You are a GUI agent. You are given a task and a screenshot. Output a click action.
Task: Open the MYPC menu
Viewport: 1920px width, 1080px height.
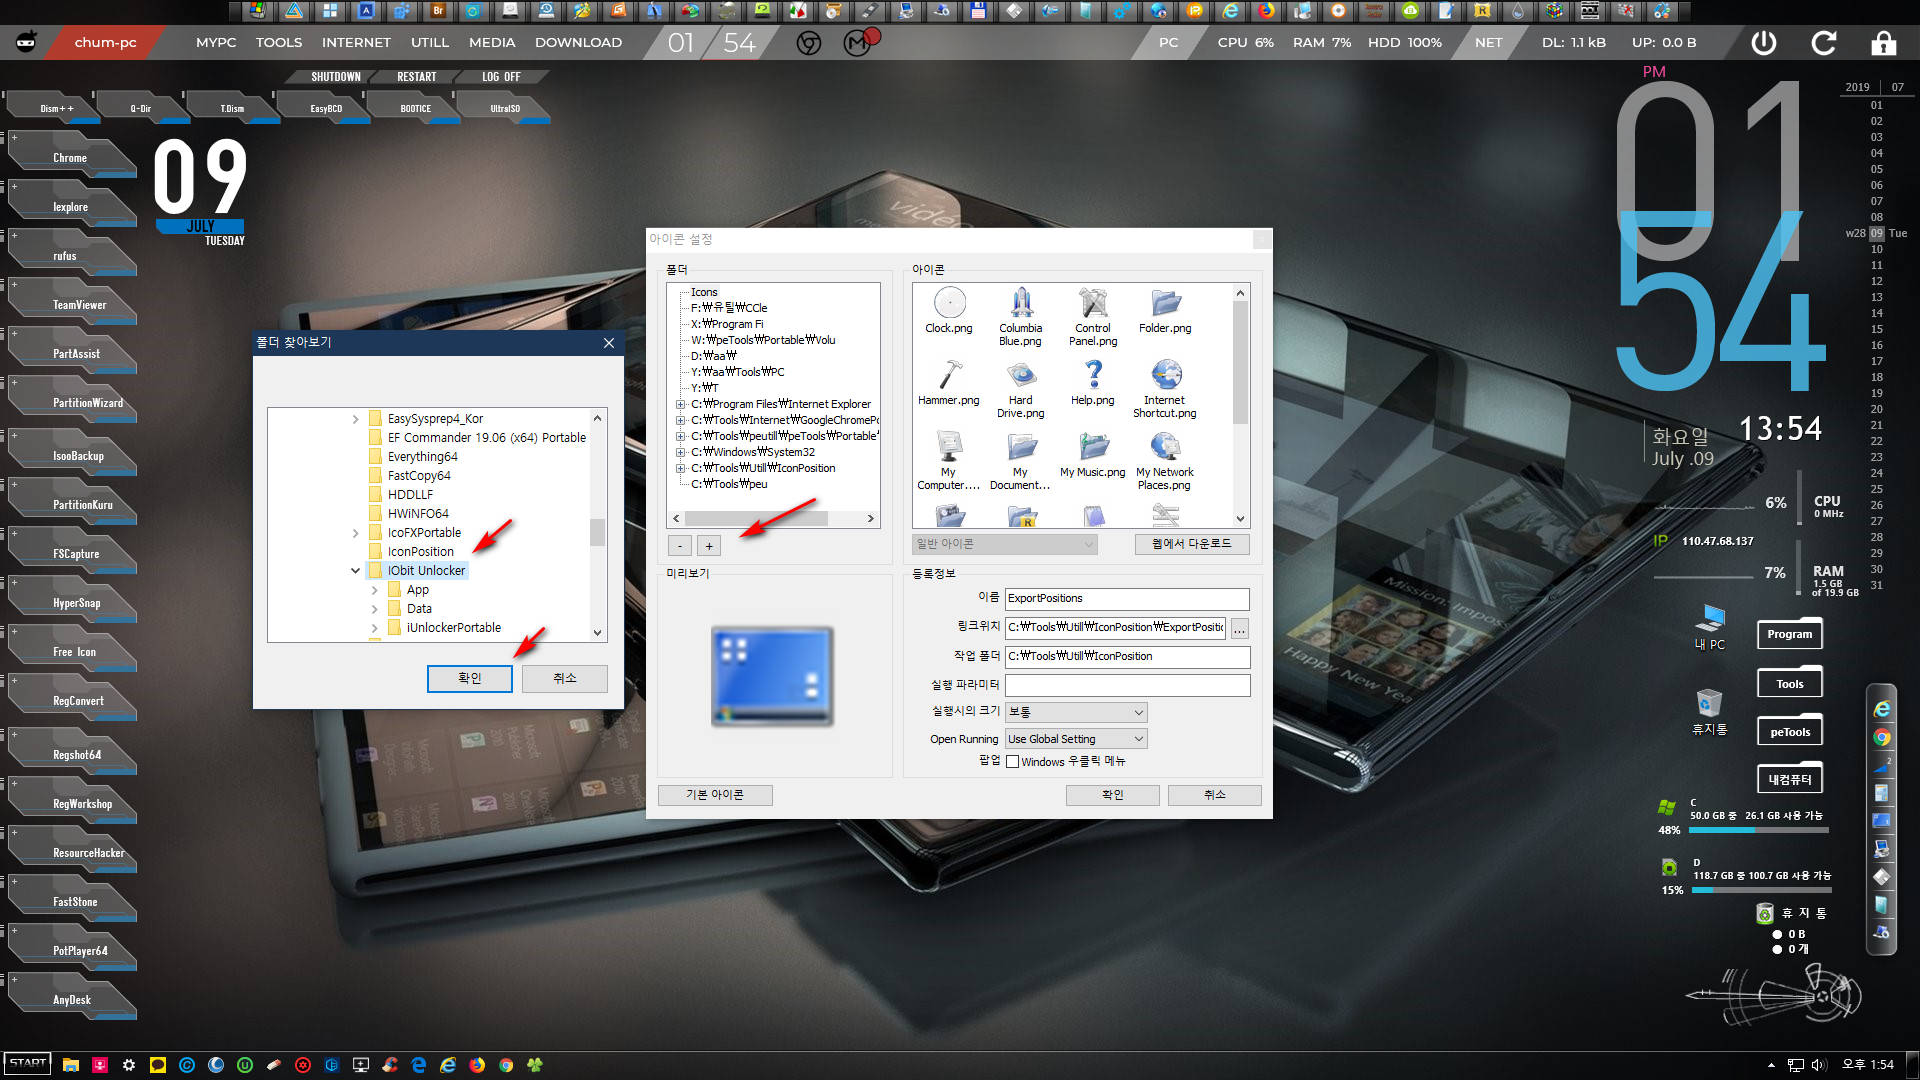point(216,43)
